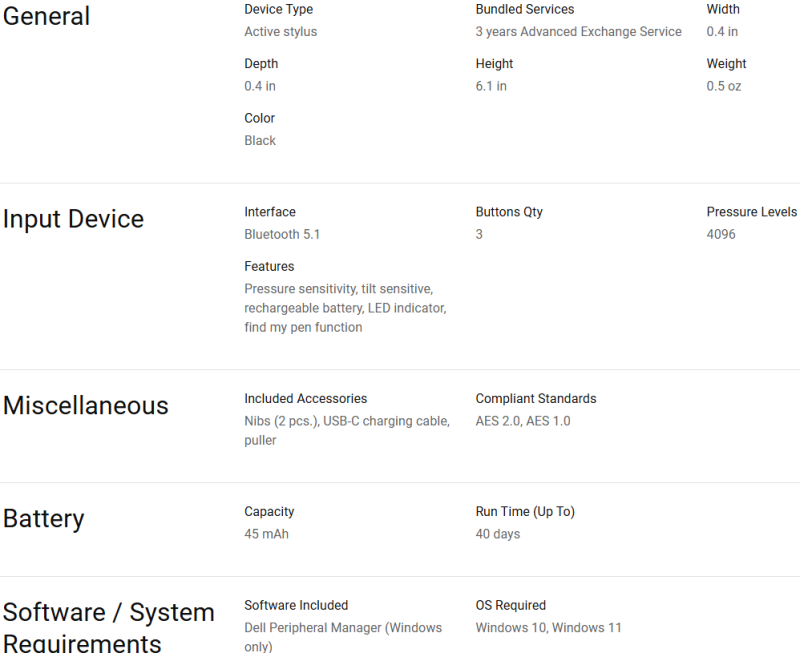Select the Active stylus value text
Screen dimensions: 800x653
(x=281, y=32)
